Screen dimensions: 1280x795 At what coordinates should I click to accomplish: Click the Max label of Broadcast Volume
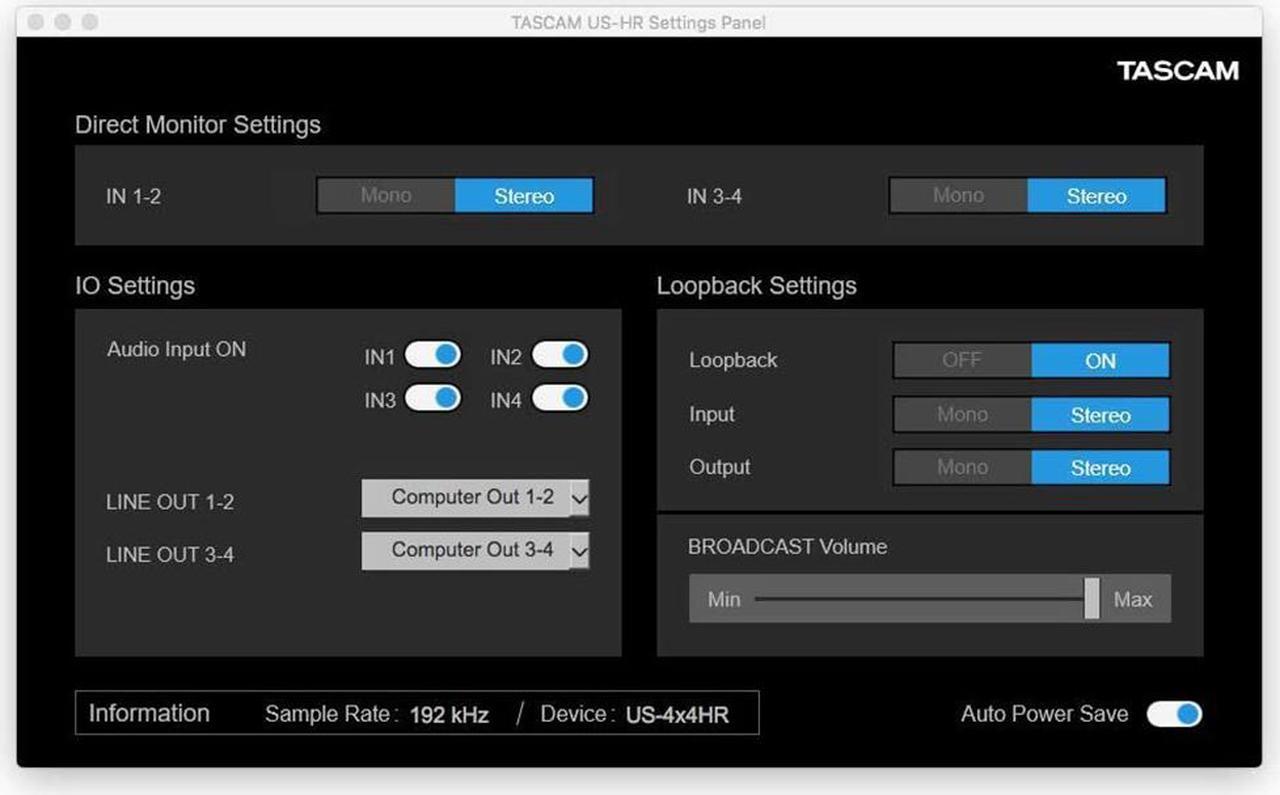[1133, 599]
